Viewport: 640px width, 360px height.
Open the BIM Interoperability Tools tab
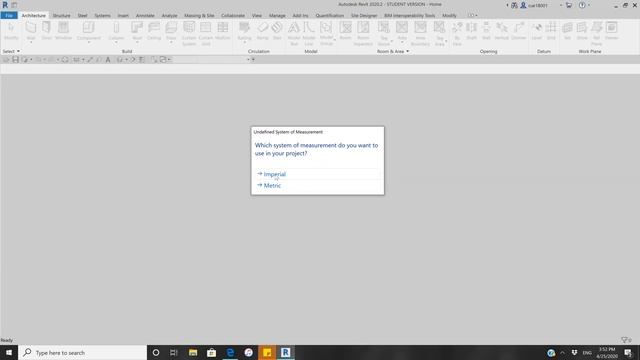[x=409, y=16]
